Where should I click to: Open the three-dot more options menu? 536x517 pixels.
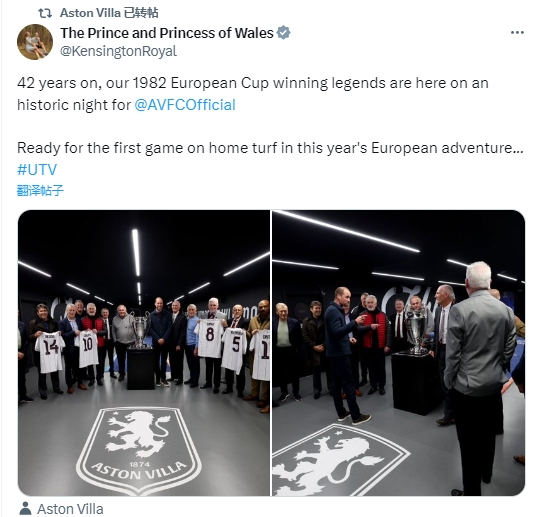tap(517, 33)
